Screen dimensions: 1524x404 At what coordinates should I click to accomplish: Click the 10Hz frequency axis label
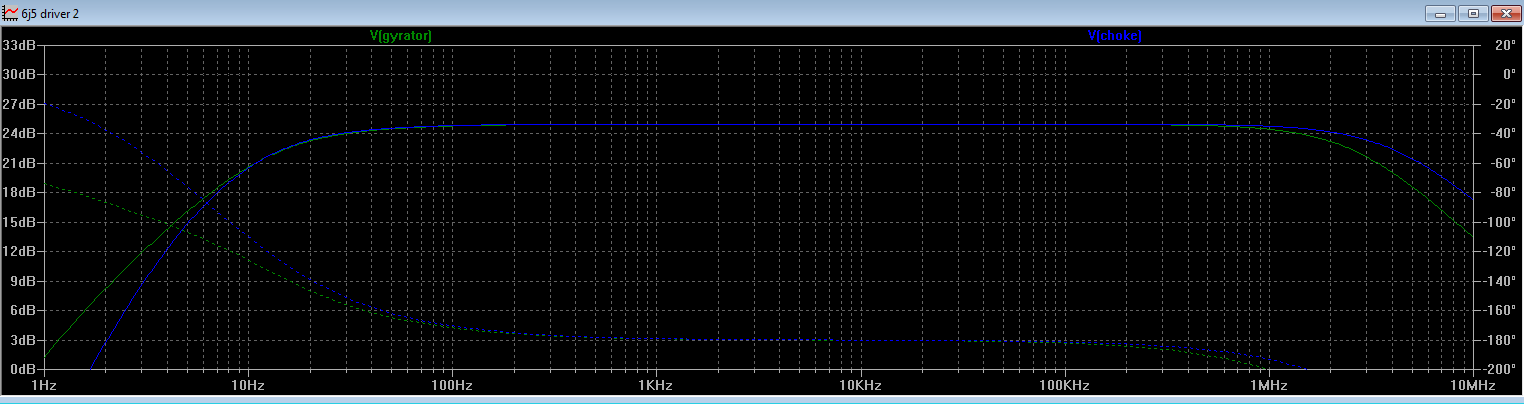248,386
